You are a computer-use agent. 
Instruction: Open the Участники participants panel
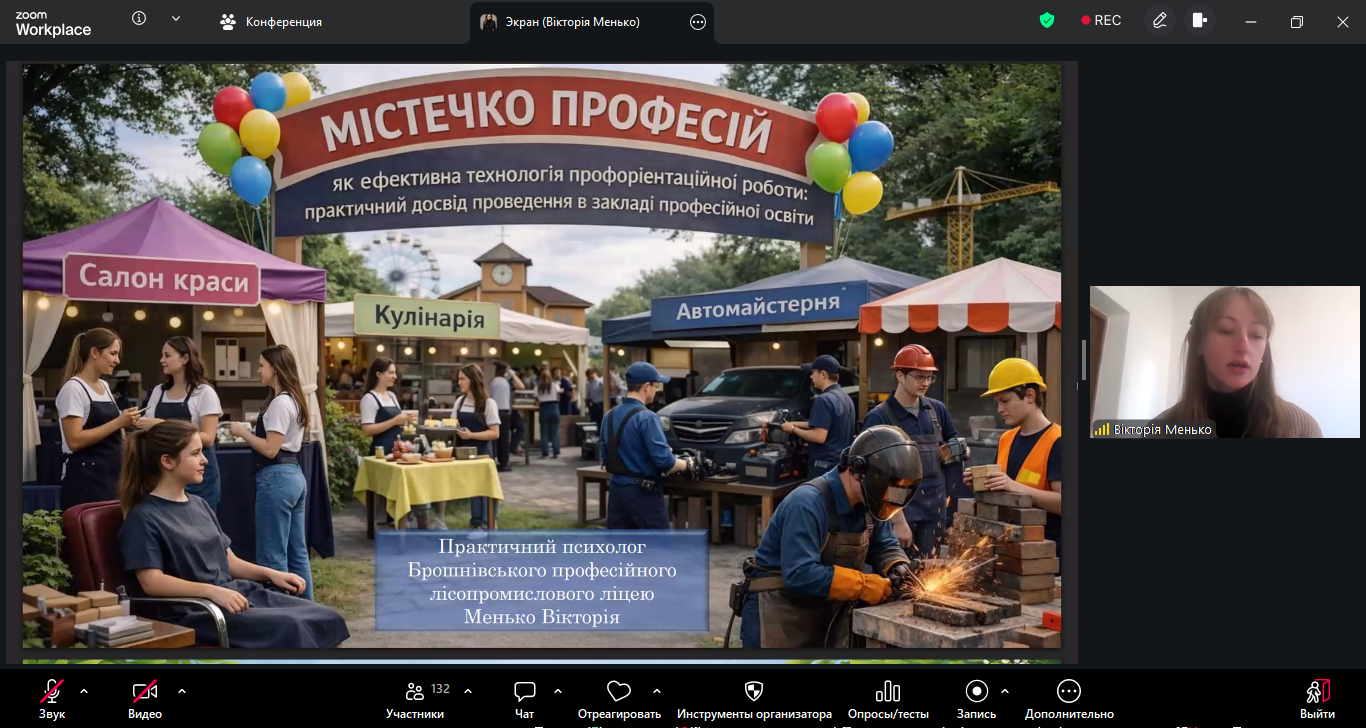(415, 698)
